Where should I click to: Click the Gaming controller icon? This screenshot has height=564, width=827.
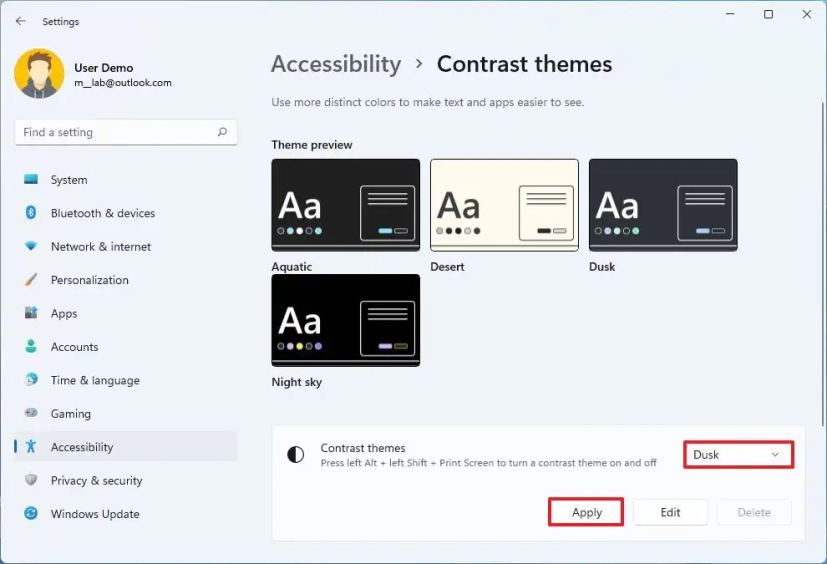pyautogui.click(x=31, y=413)
